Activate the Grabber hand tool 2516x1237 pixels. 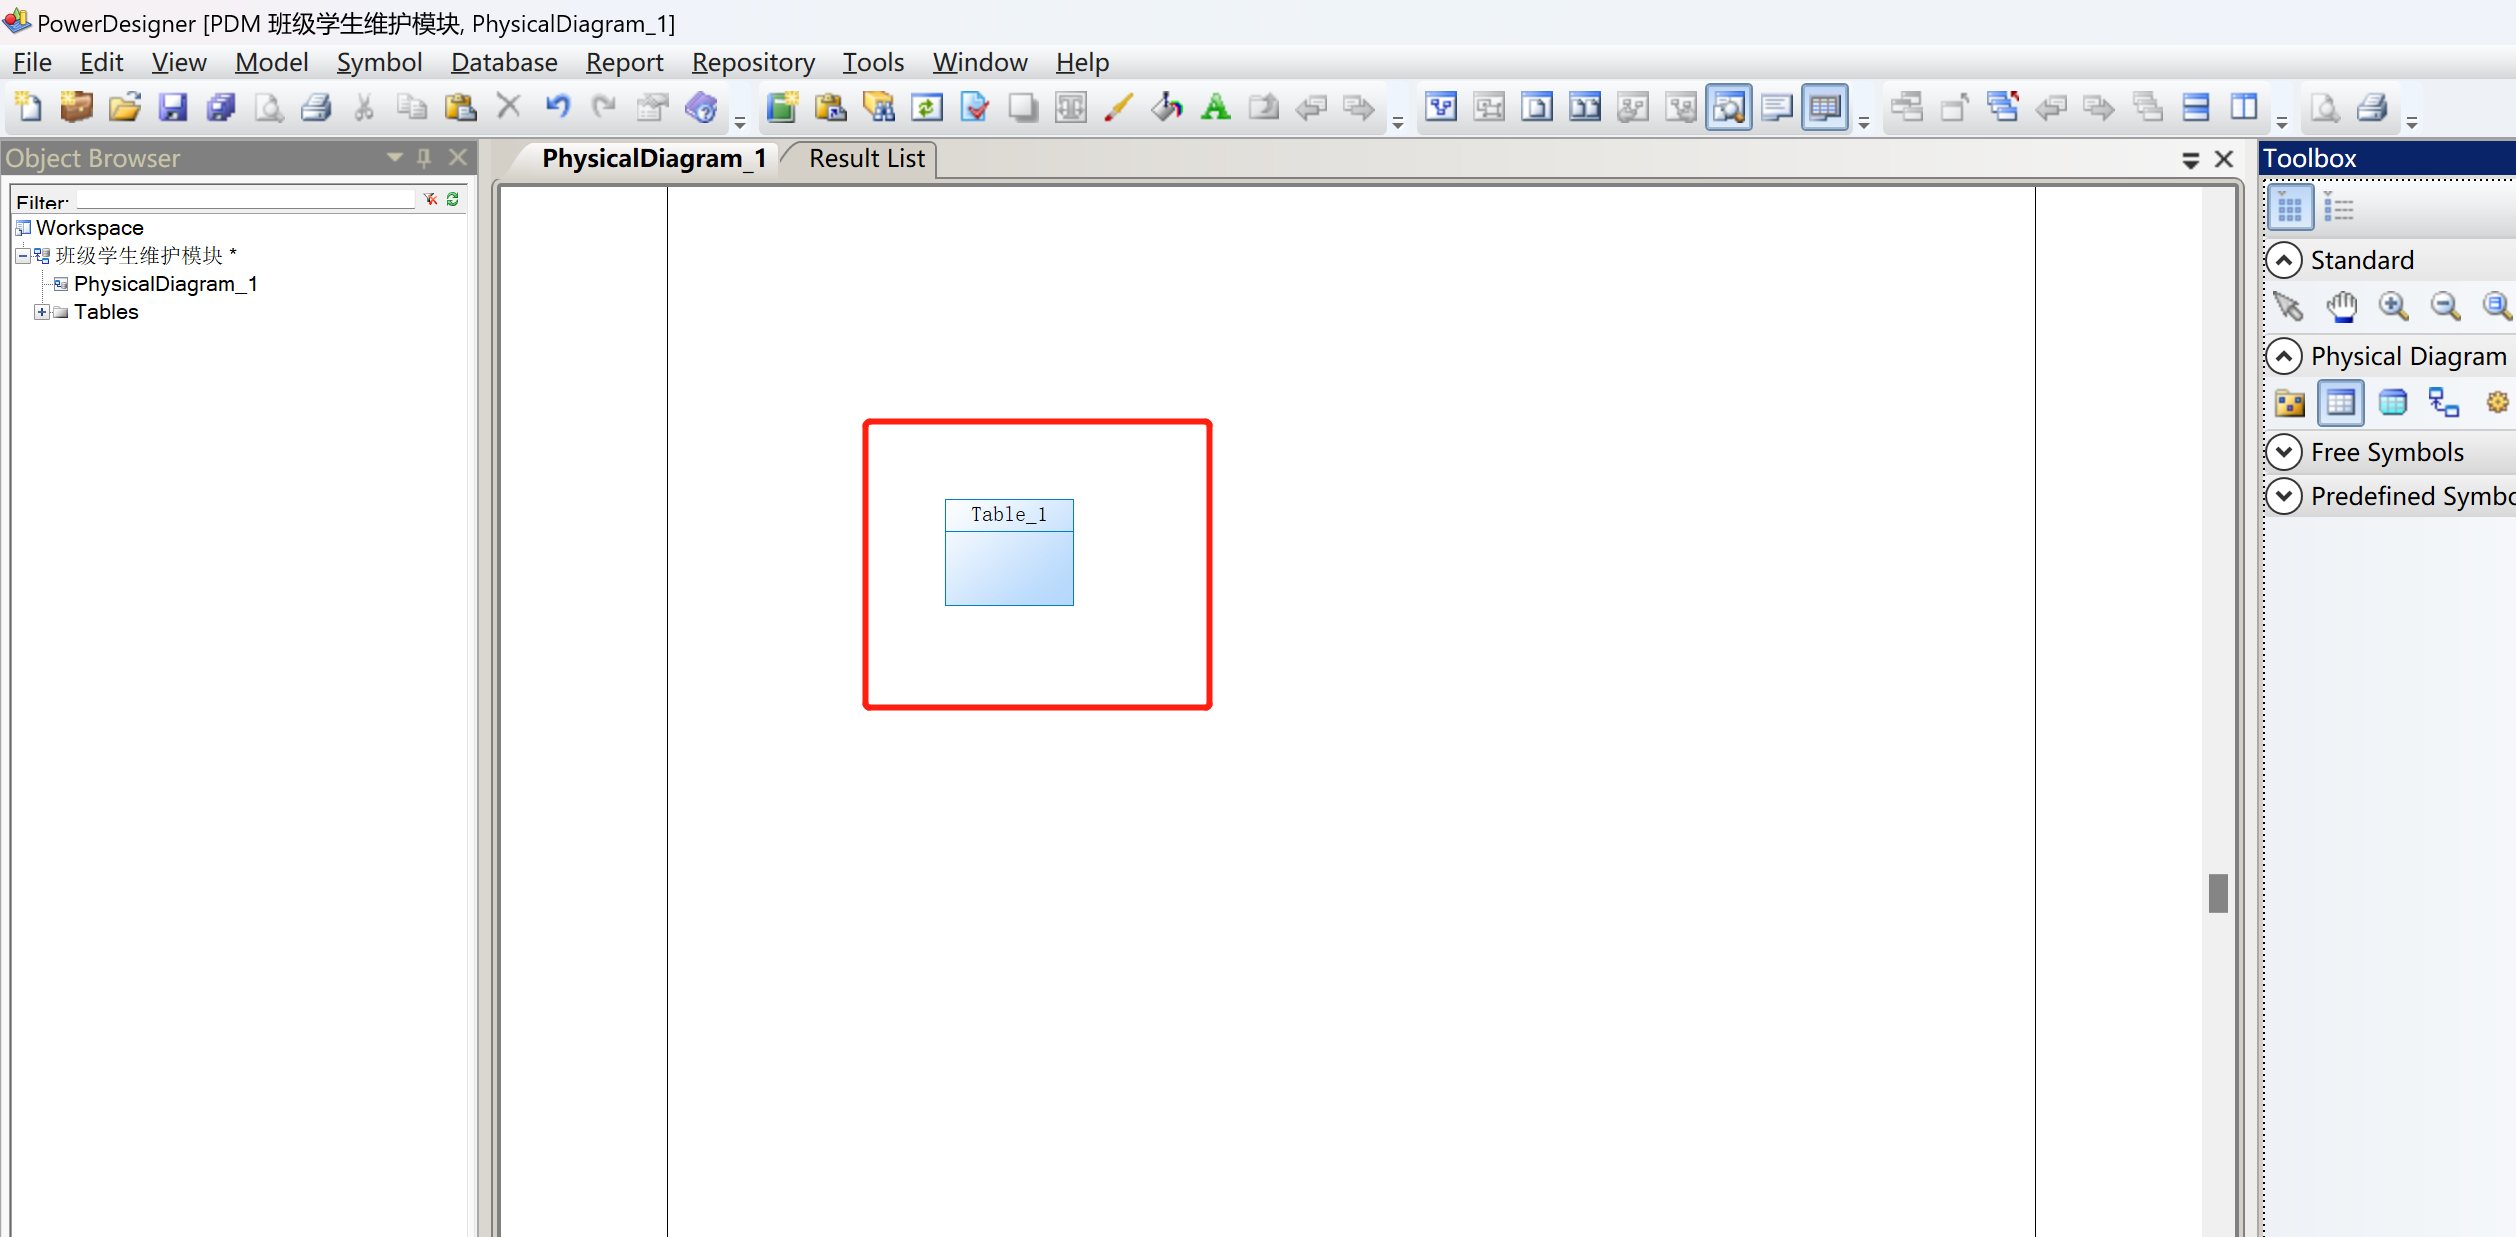(x=2341, y=306)
